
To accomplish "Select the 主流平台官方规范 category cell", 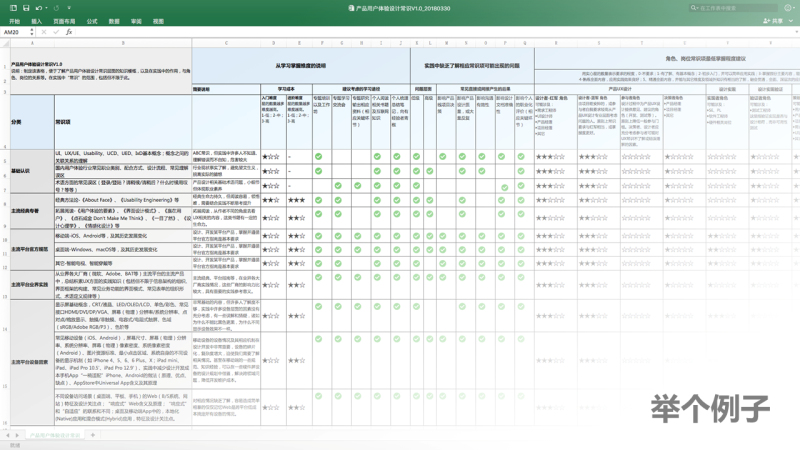I will pyautogui.click(x=32, y=249).
